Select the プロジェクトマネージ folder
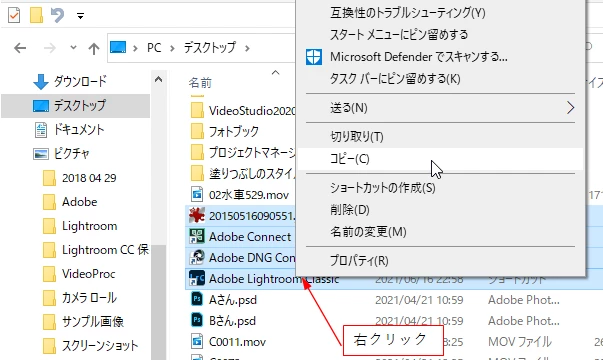Image resolution: width=603 pixels, height=360 pixels. pos(242,152)
